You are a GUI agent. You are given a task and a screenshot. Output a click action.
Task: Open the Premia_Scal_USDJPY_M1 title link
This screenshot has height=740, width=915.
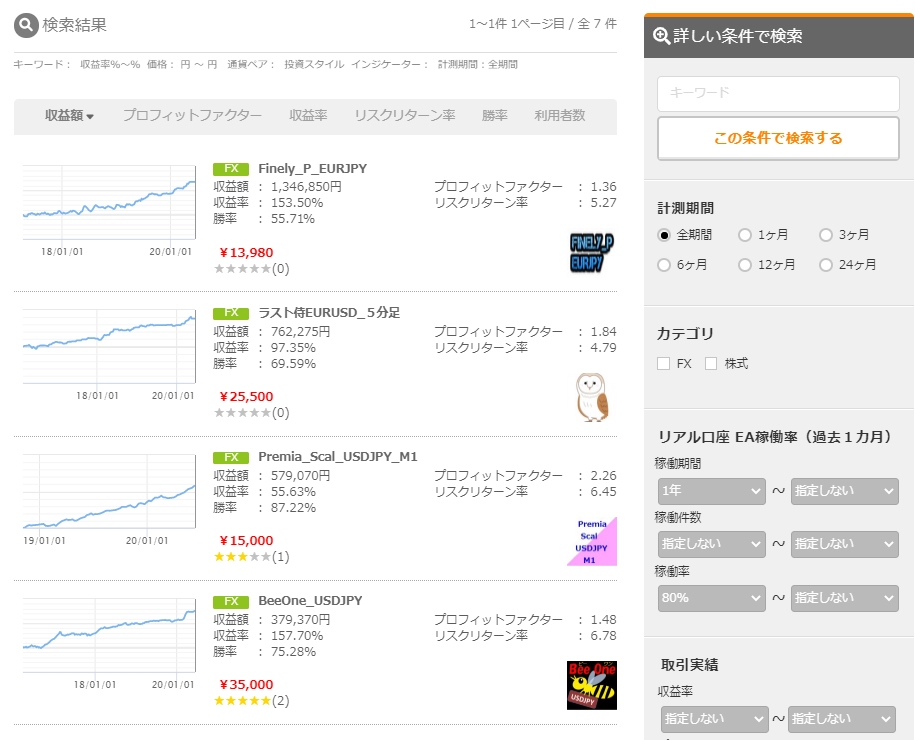338,457
